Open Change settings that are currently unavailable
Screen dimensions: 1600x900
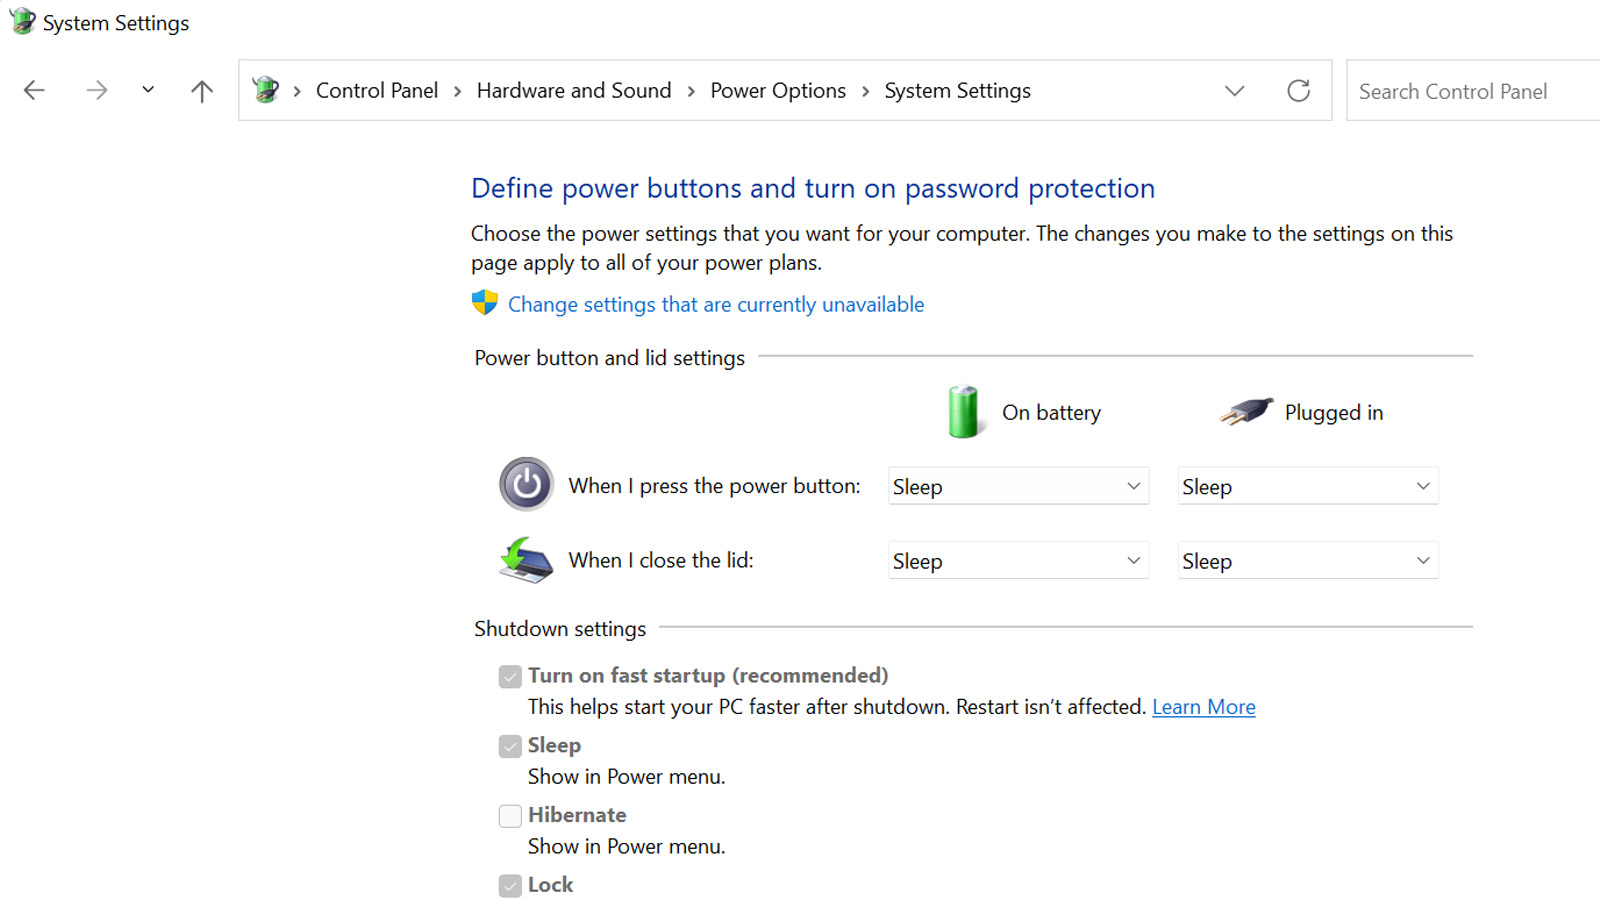click(716, 304)
